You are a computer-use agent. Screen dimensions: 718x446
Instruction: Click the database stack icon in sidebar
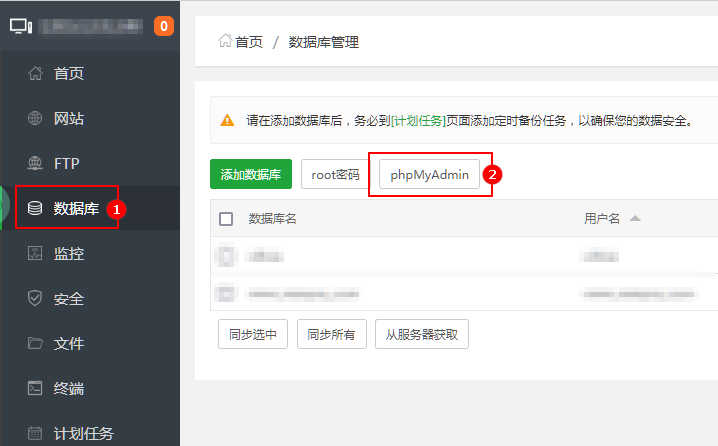click(x=35, y=208)
